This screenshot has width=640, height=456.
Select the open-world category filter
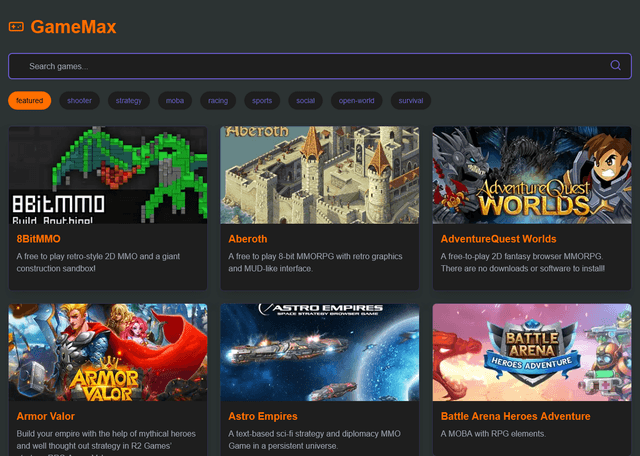click(x=356, y=100)
